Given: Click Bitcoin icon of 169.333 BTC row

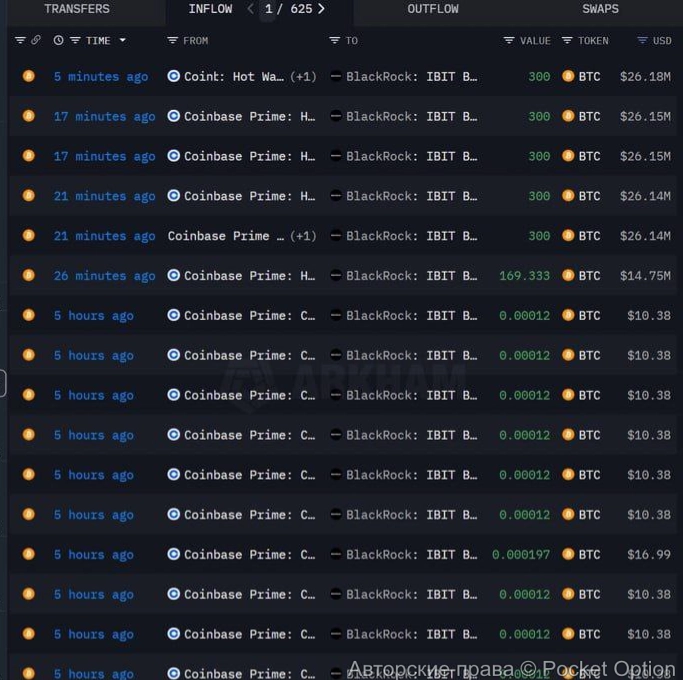Looking at the screenshot, I should 568,276.
